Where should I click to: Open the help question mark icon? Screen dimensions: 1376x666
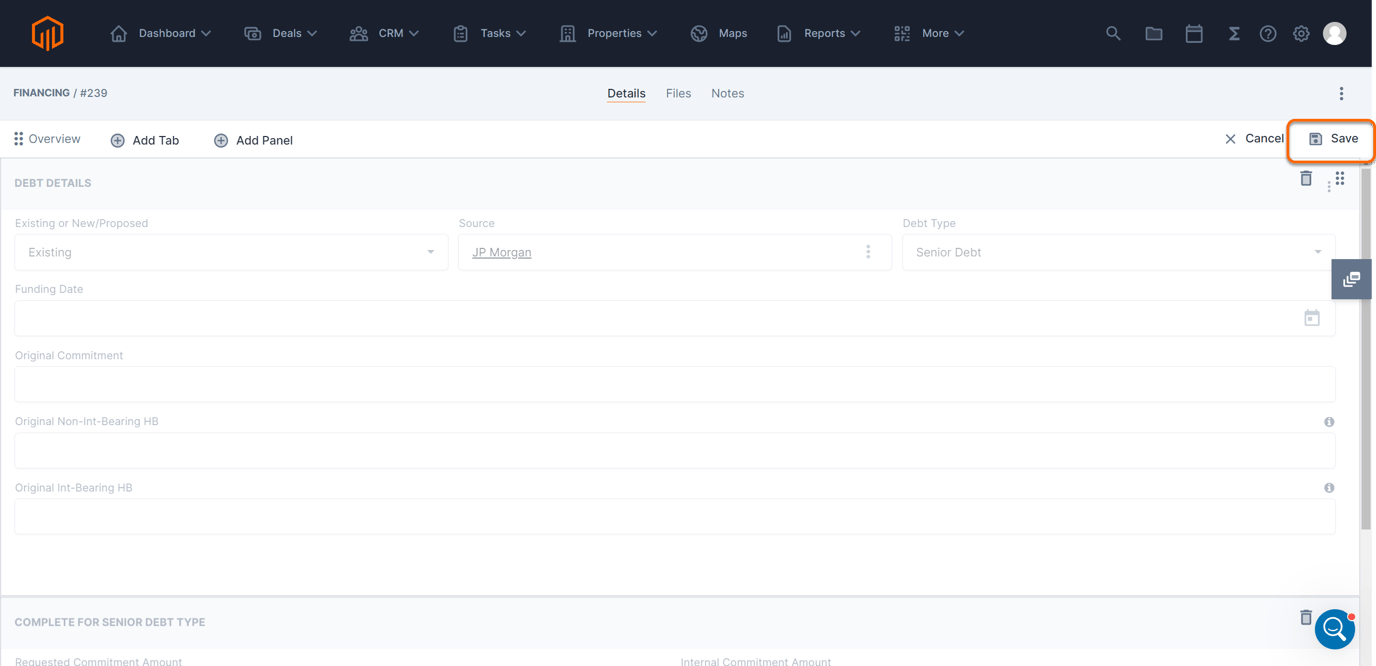(x=1268, y=33)
